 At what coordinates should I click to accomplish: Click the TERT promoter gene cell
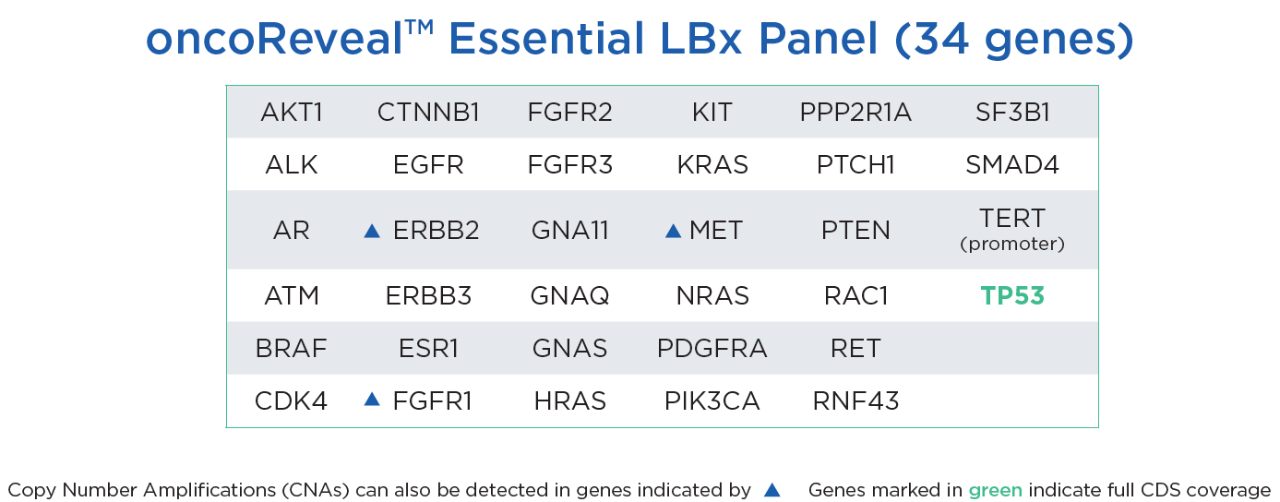[x=1012, y=228]
